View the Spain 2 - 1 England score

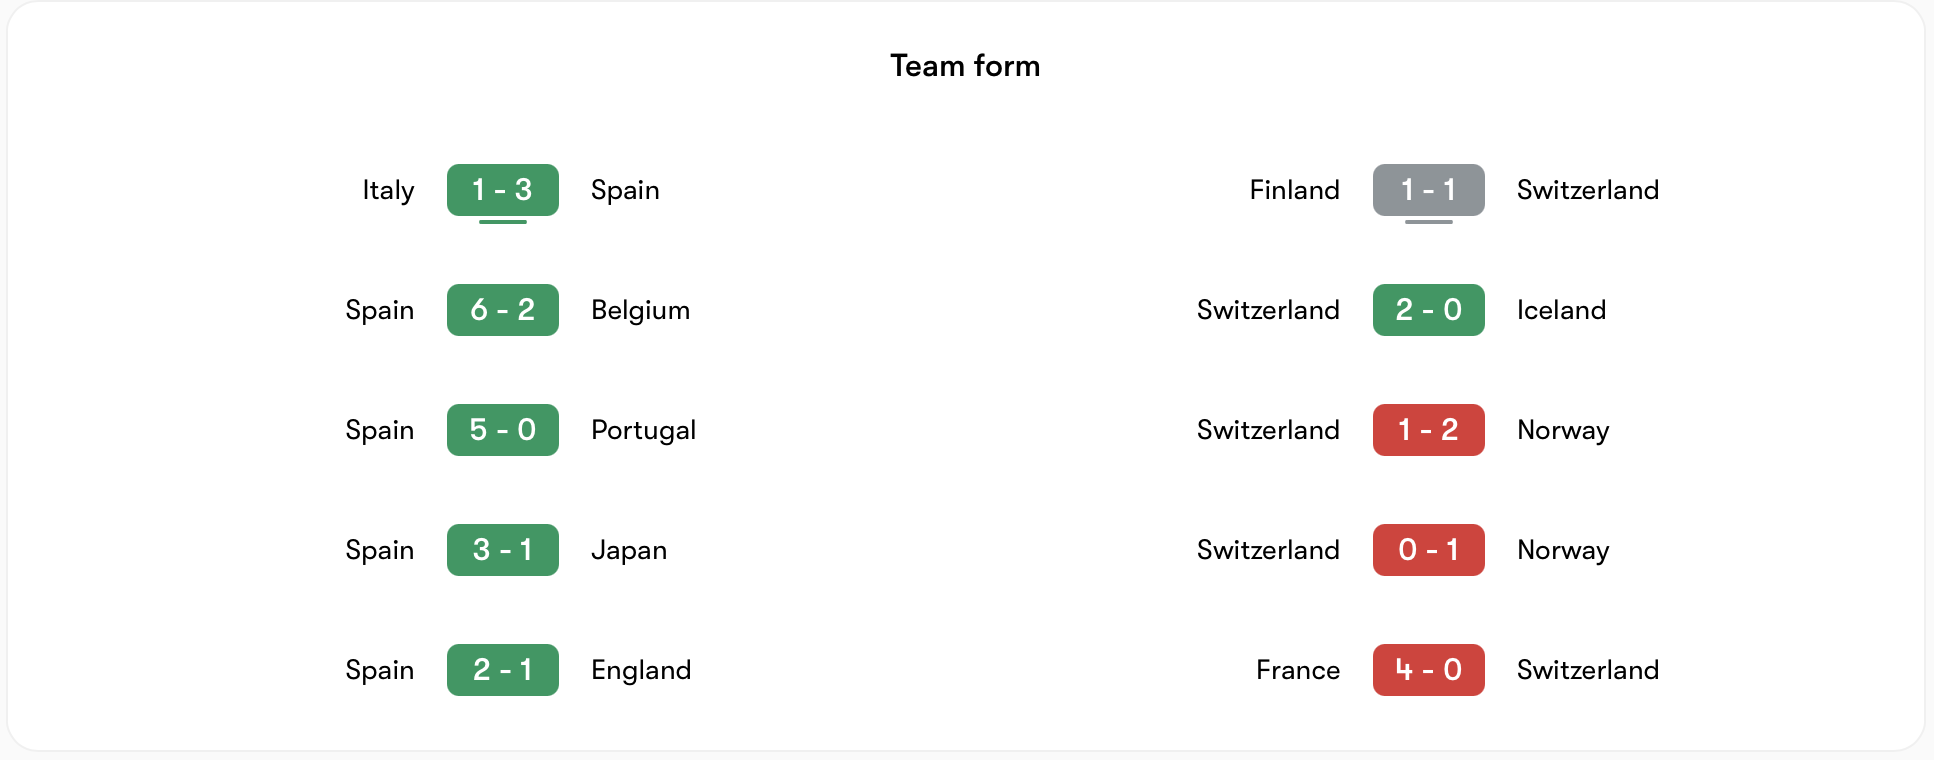coord(503,670)
